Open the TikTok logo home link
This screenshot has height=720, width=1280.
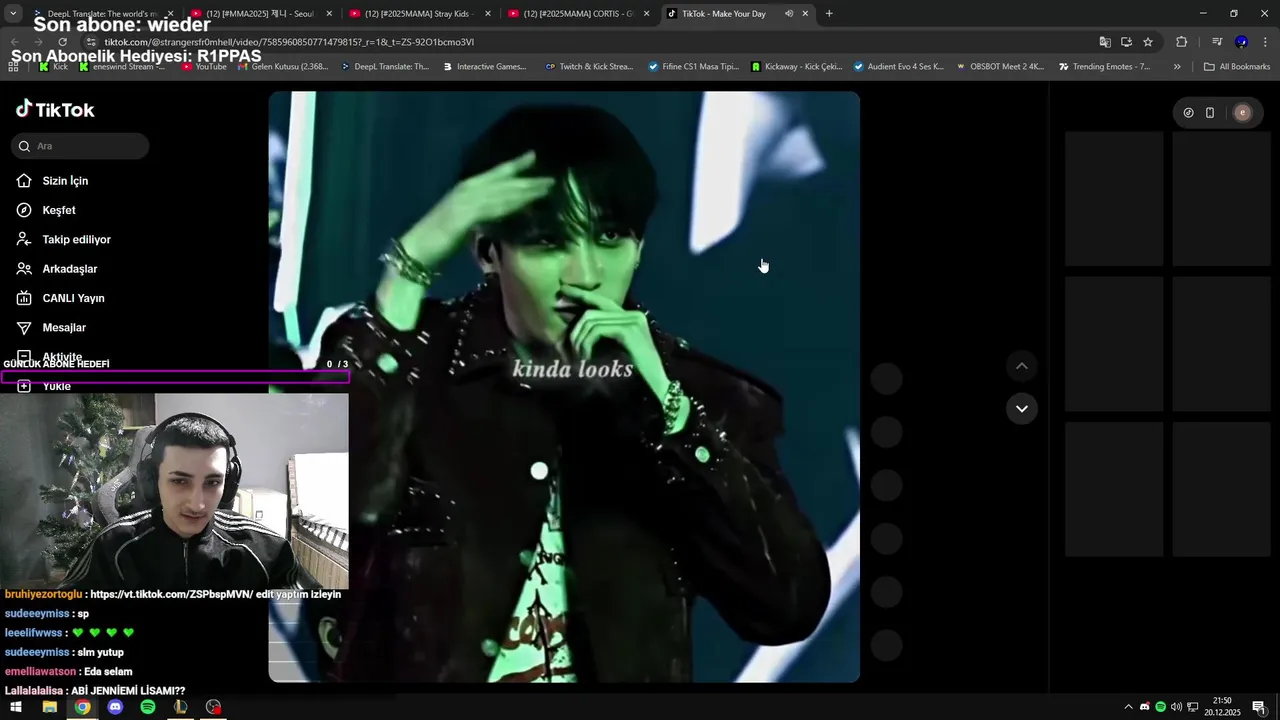click(55, 110)
